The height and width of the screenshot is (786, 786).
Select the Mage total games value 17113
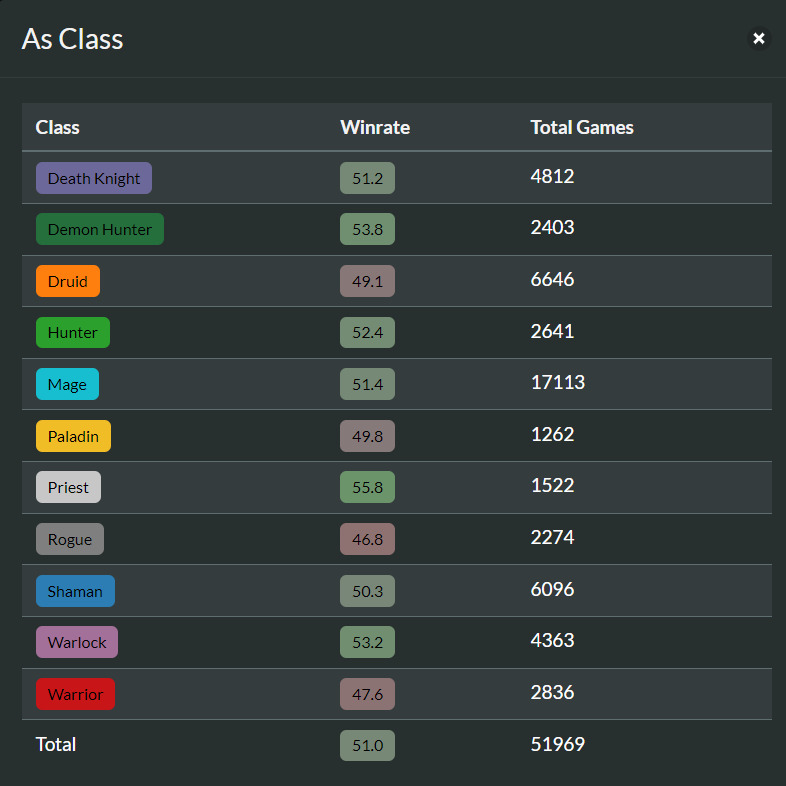coord(557,382)
